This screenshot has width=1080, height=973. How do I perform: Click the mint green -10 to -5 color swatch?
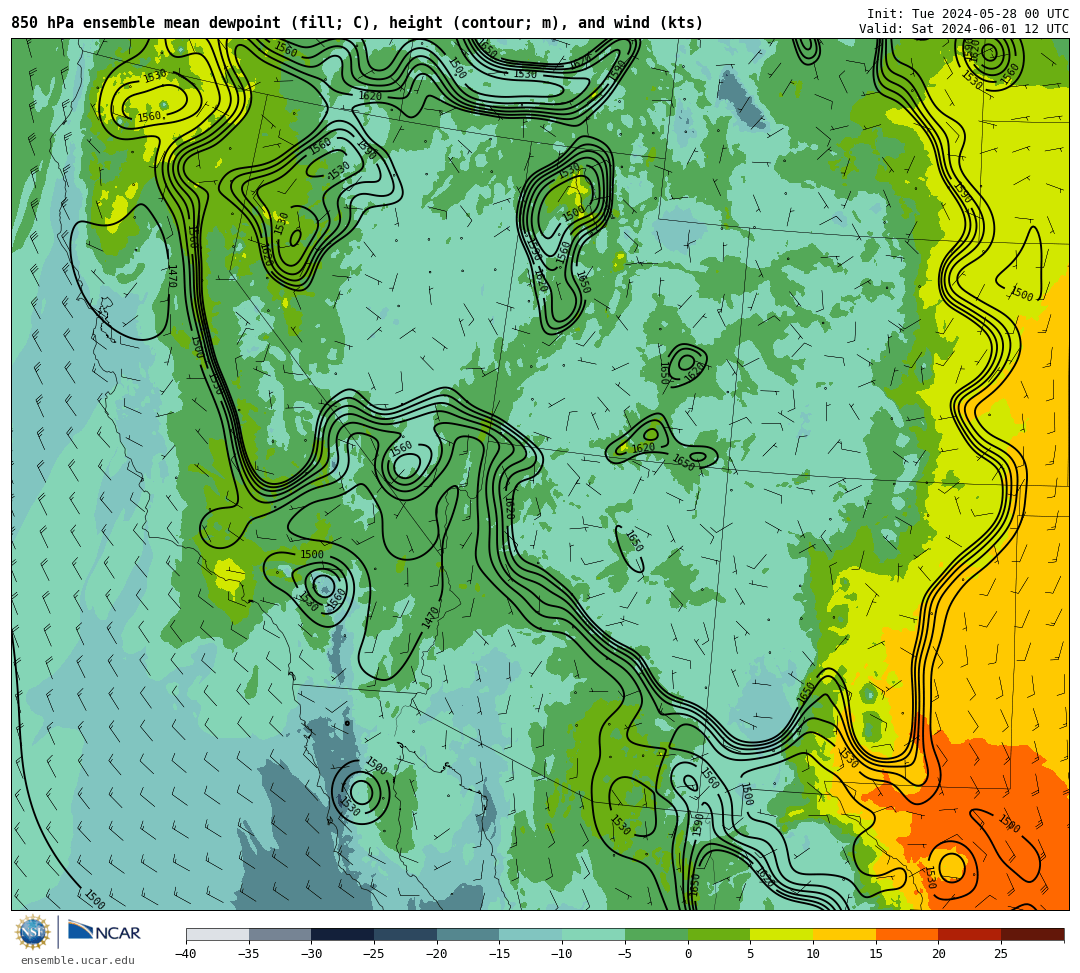click(x=594, y=934)
